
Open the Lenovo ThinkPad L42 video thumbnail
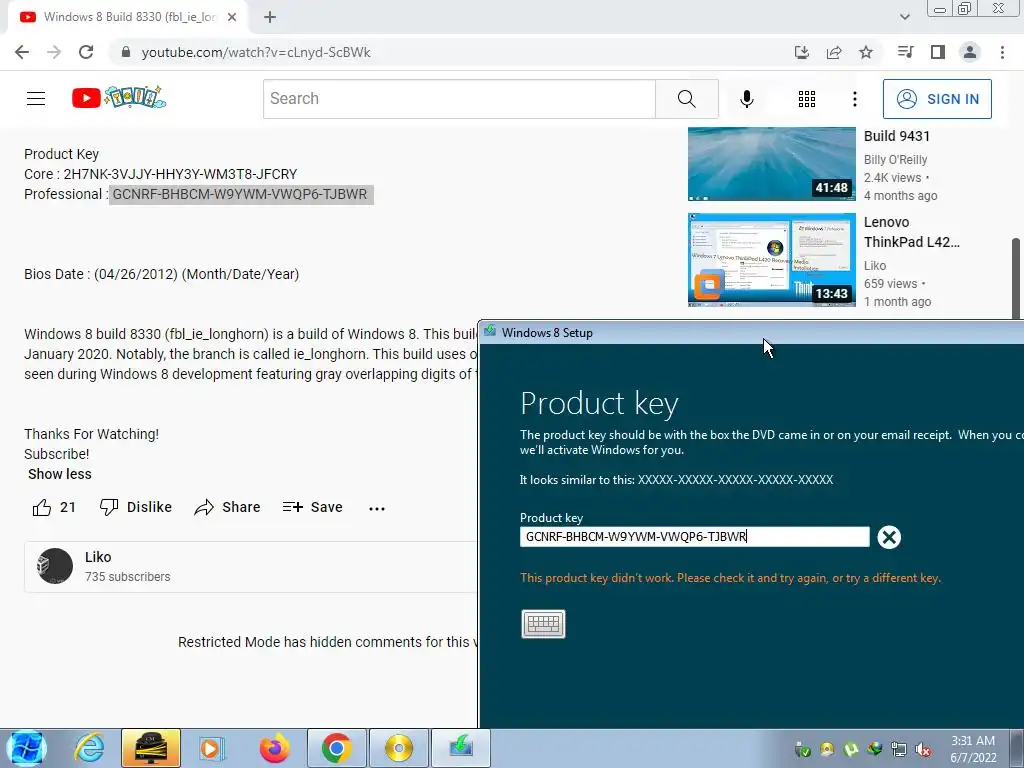[771, 259]
